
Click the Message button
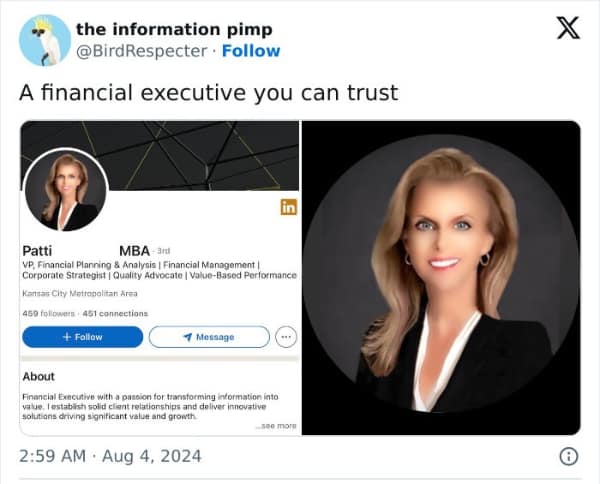pos(209,337)
